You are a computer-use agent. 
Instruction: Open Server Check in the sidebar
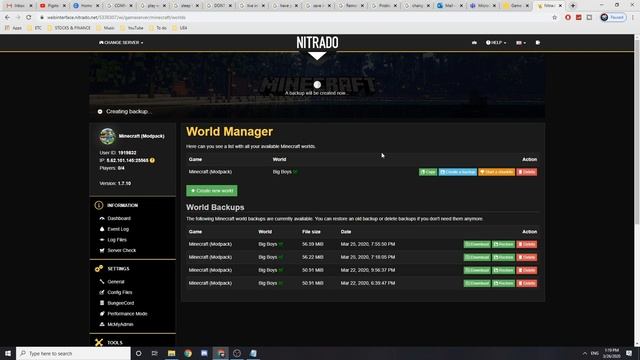[x=122, y=250]
